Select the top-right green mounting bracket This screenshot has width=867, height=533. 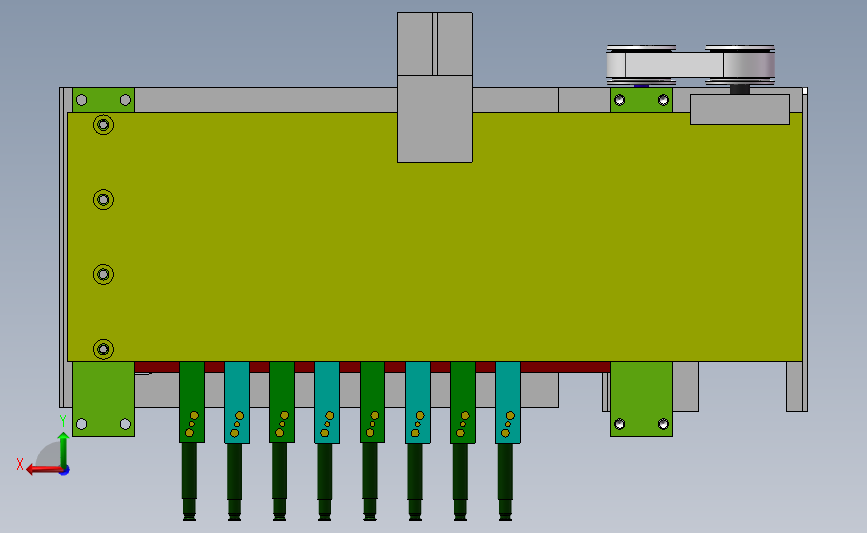pyautogui.click(x=641, y=100)
